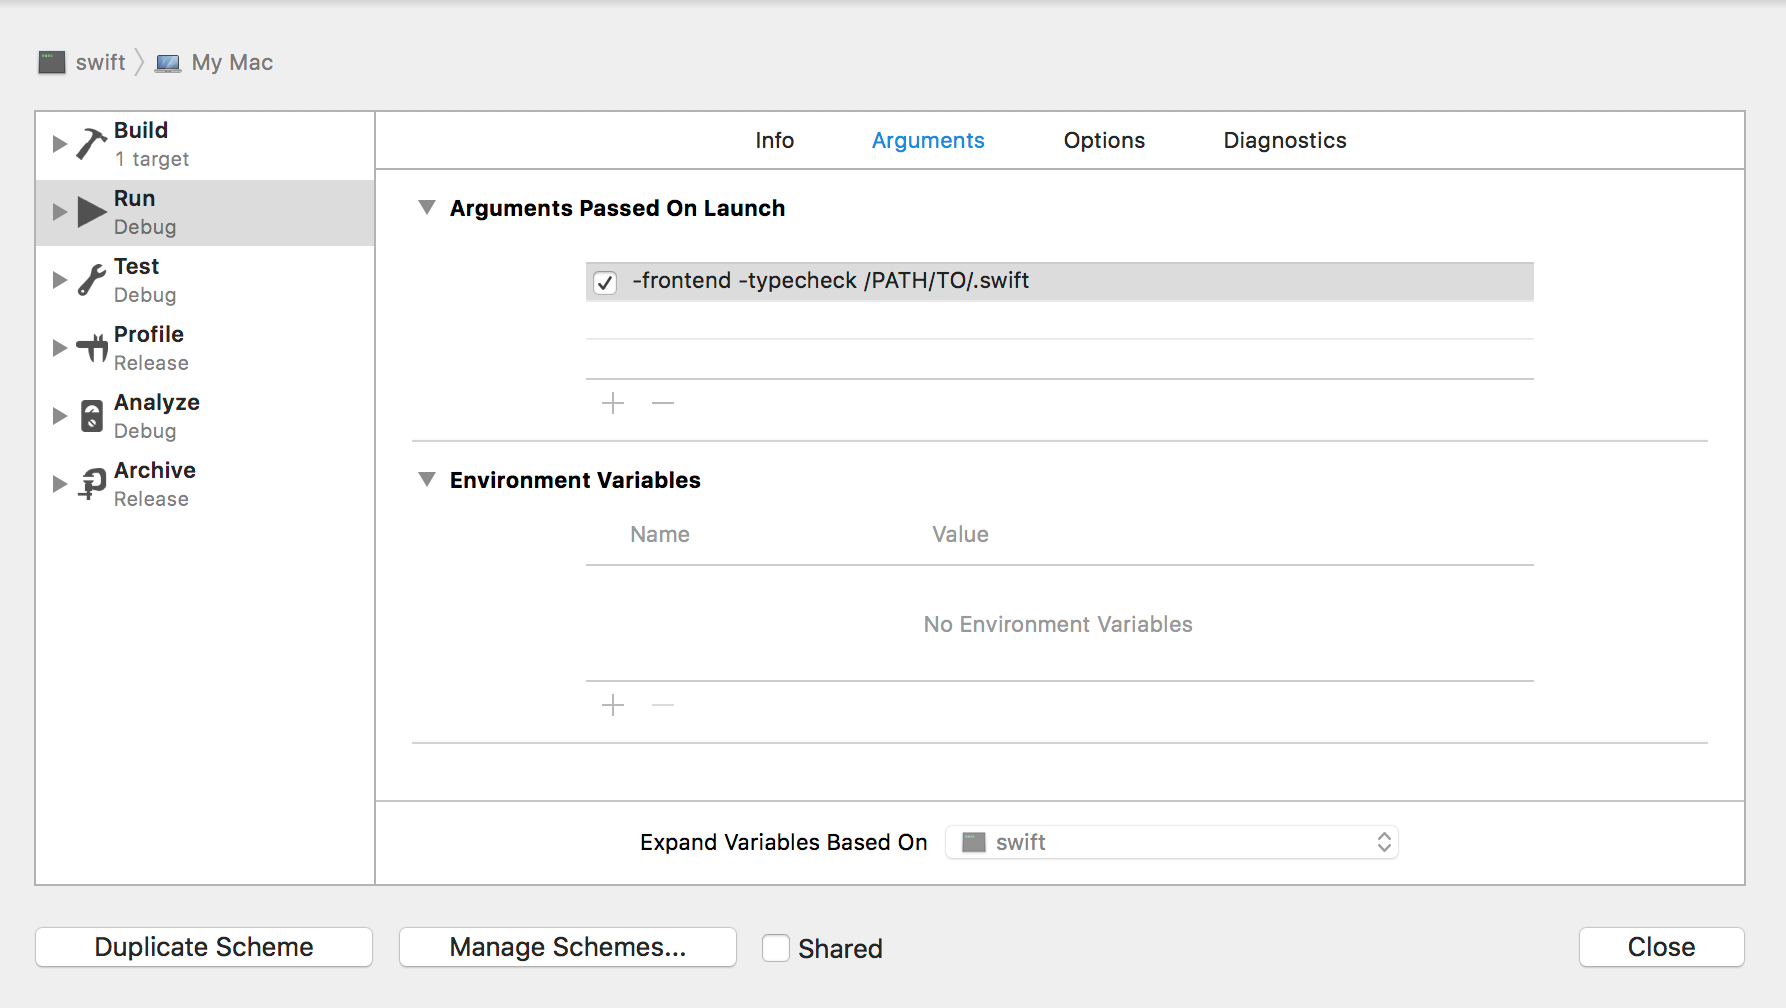
Task: Open Expand Variables Based On dropdown
Action: 1171,842
